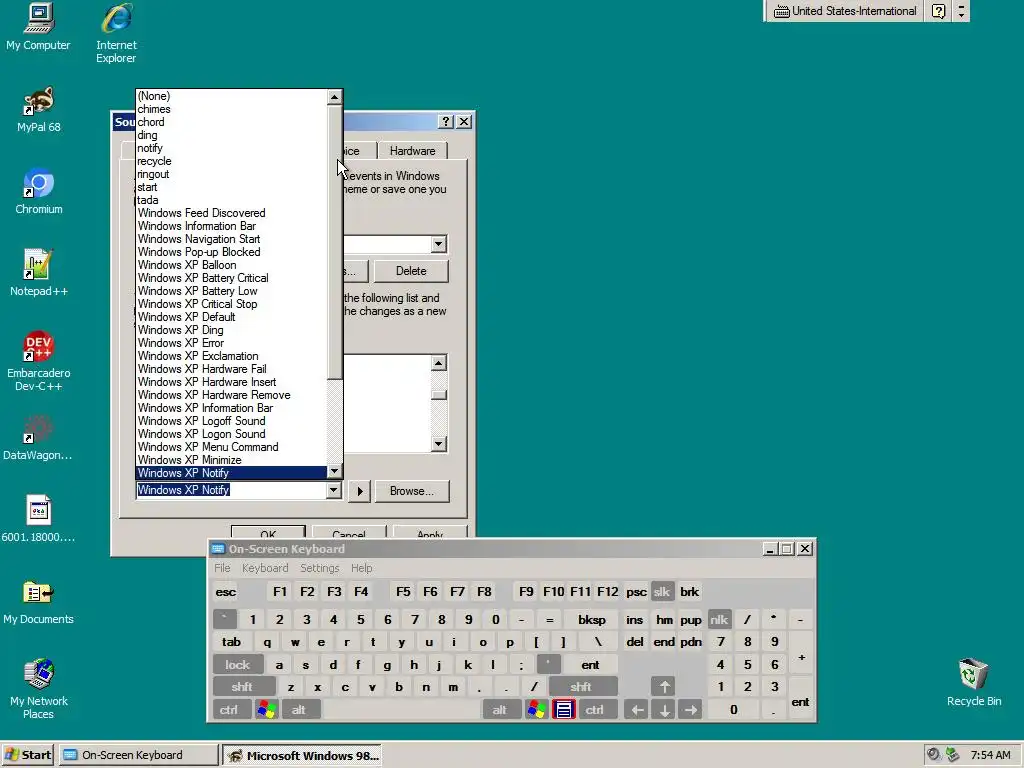Screen dimensions: 1024x768
Task: Click the dialog's question mark help button
Action: click(446, 121)
